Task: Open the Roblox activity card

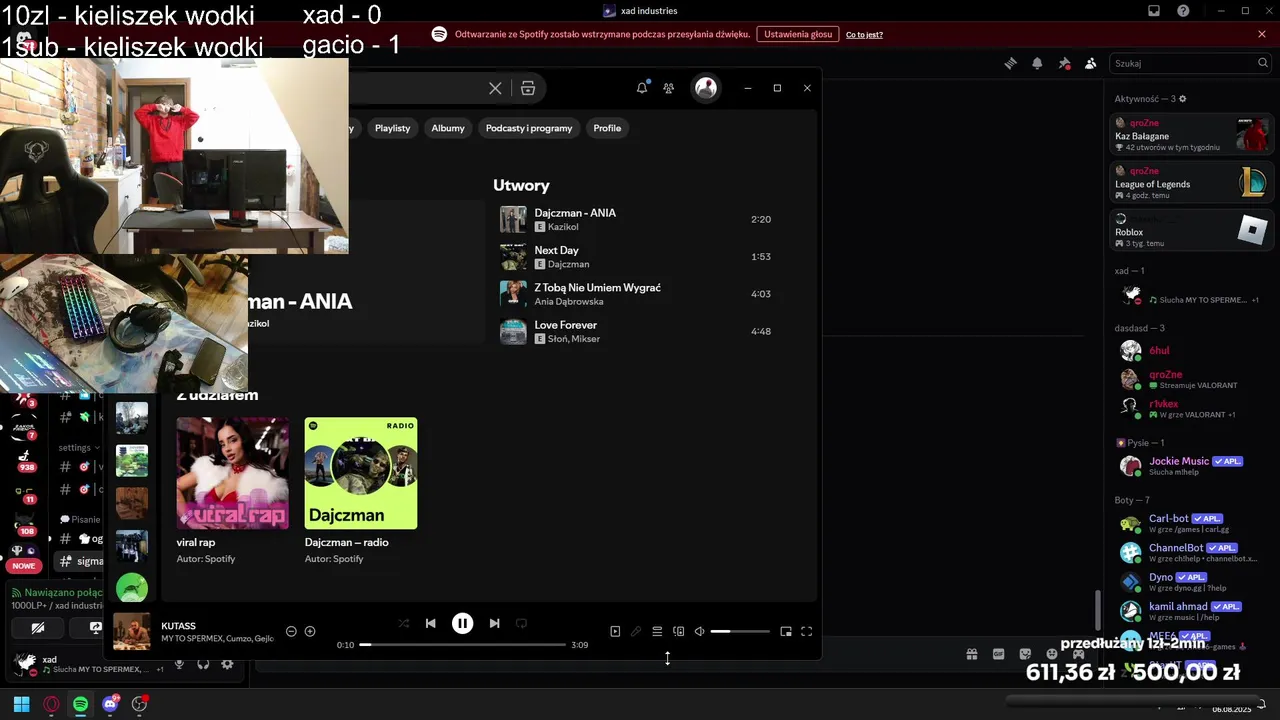Action: [x=1192, y=232]
